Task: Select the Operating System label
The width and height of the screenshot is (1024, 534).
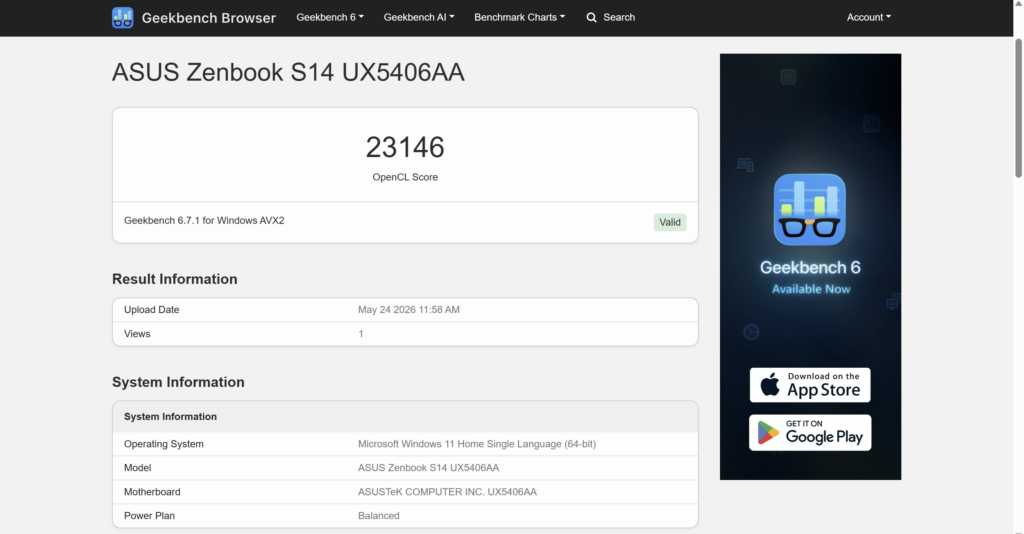Action: 164,444
